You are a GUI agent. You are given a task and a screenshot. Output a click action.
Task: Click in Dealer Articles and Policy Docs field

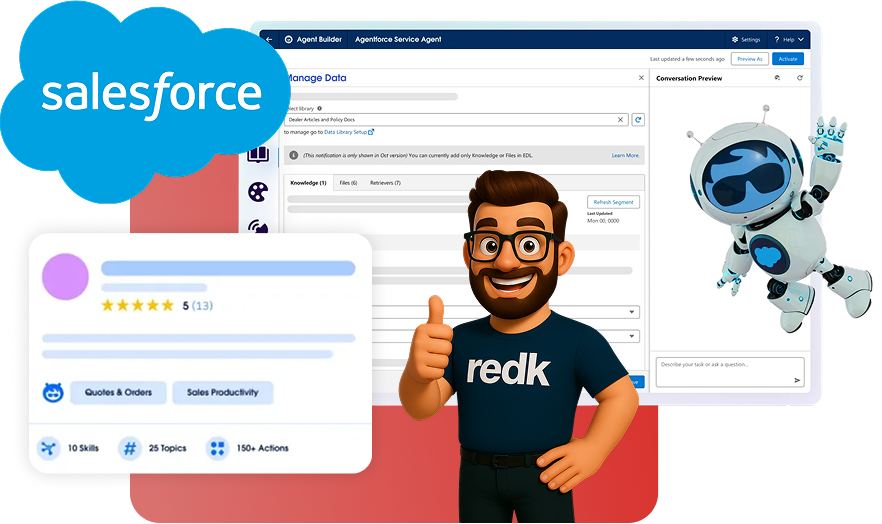pyautogui.click(x=456, y=120)
